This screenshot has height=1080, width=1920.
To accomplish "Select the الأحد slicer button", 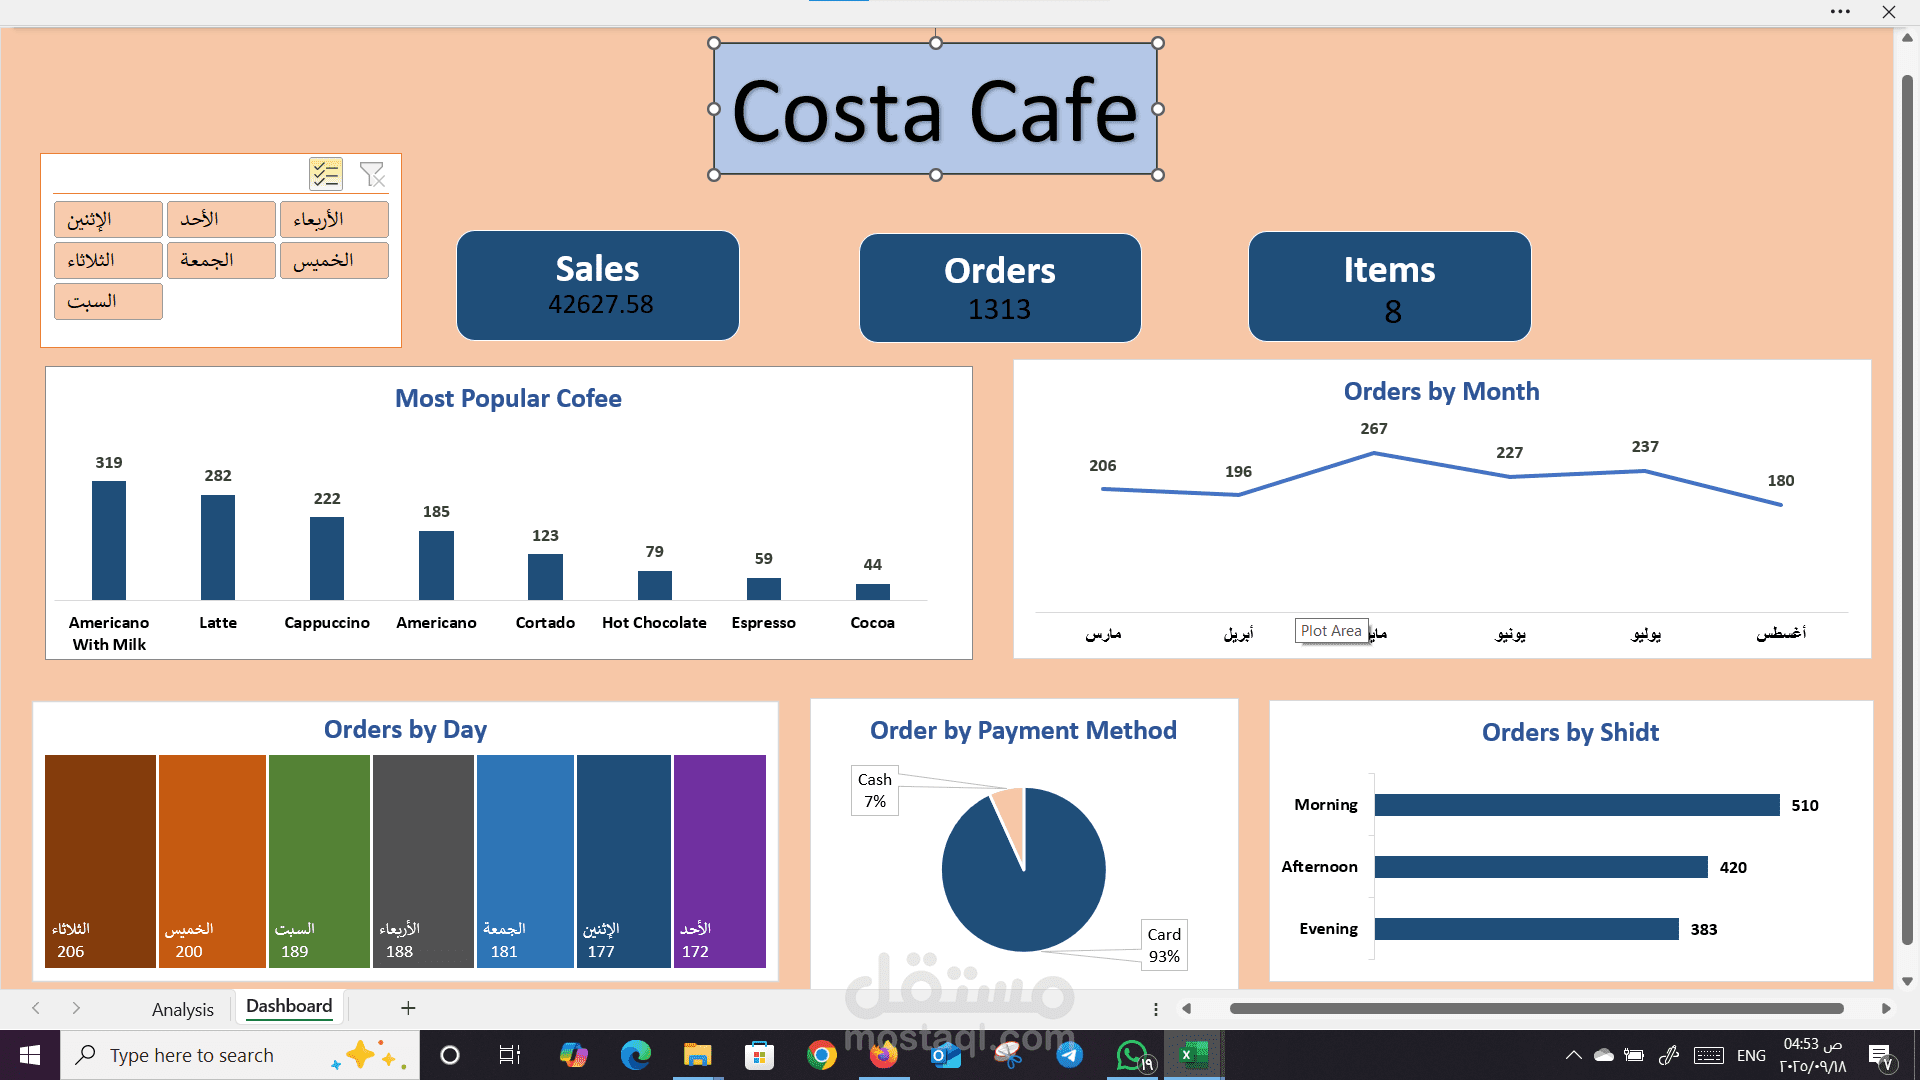I will (x=221, y=220).
